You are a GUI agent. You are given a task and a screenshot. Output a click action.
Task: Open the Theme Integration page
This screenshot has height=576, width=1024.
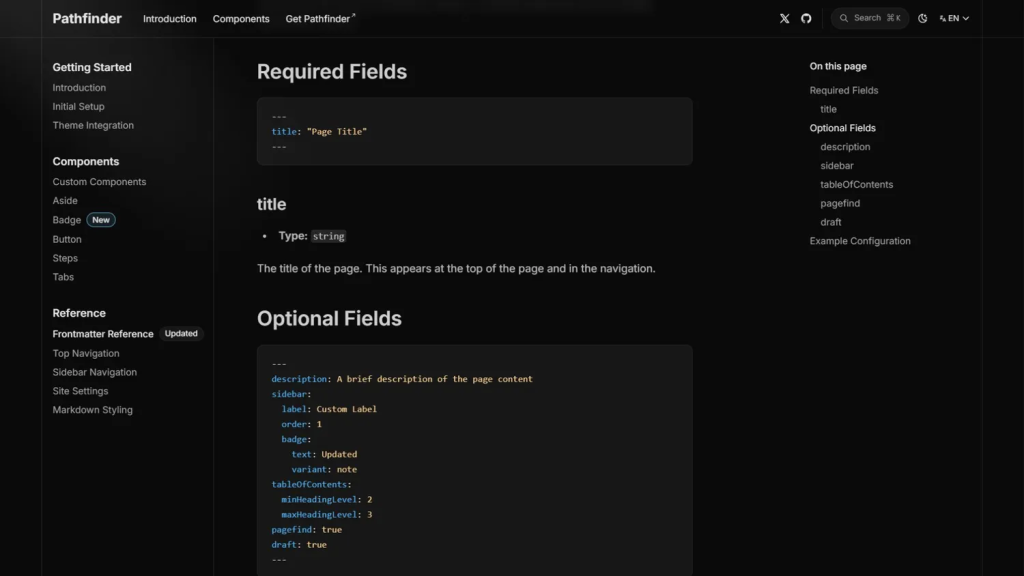(93, 125)
